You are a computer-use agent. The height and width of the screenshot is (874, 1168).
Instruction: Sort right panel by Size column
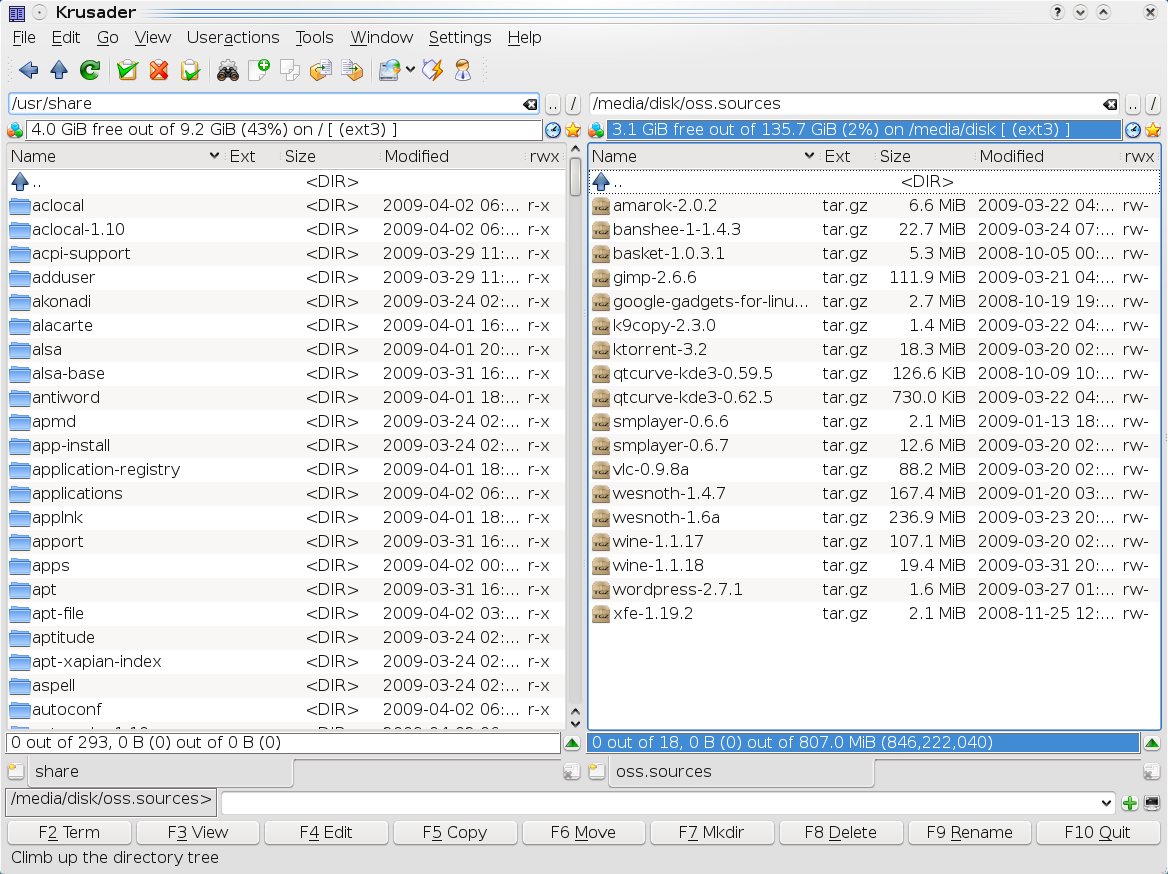[924, 156]
